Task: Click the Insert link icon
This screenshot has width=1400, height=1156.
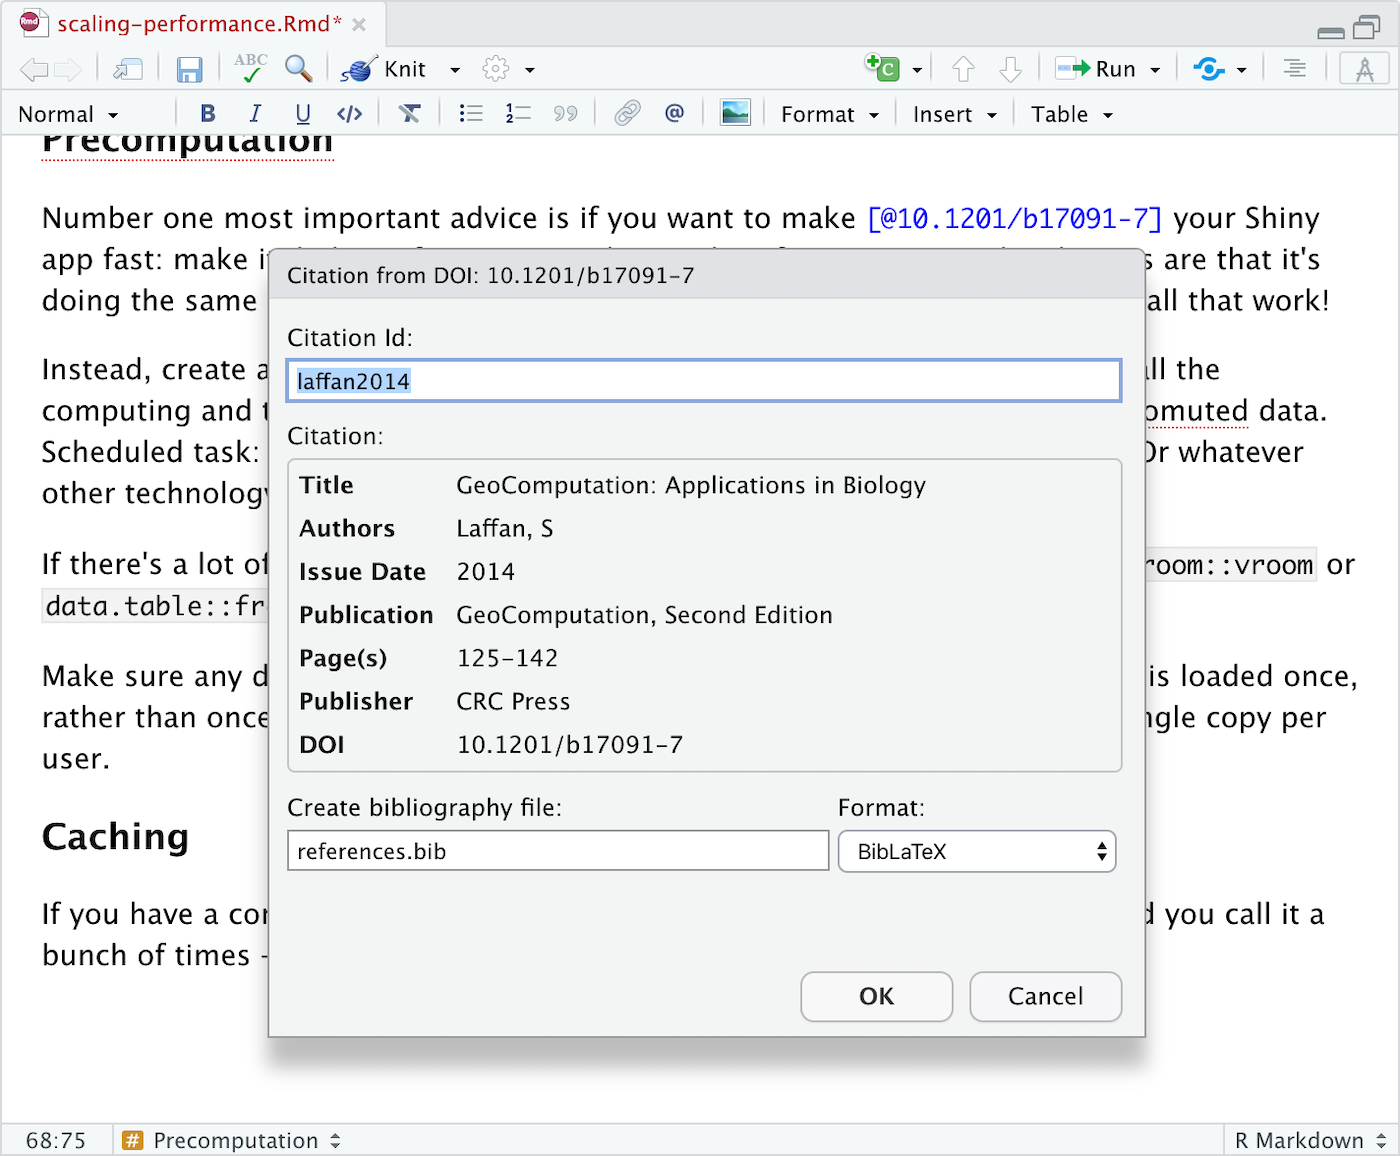Action: (x=627, y=114)
